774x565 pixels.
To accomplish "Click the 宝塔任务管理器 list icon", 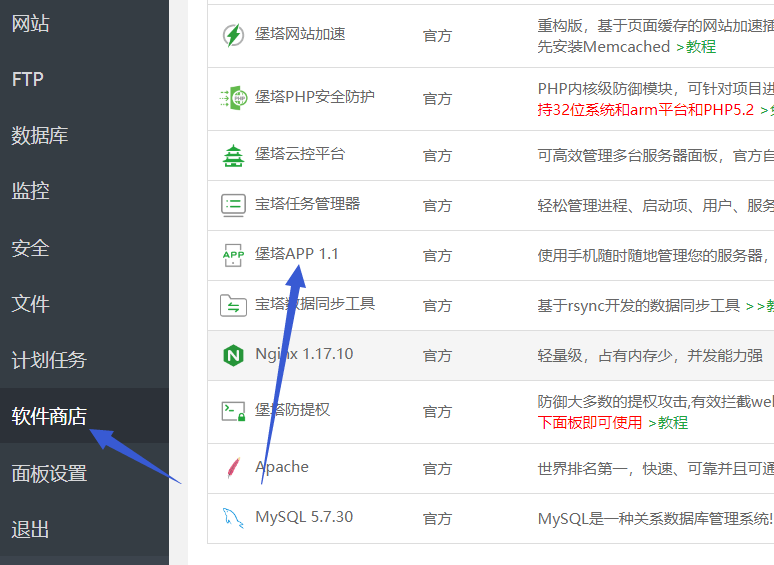I will [x=233, y=205].
